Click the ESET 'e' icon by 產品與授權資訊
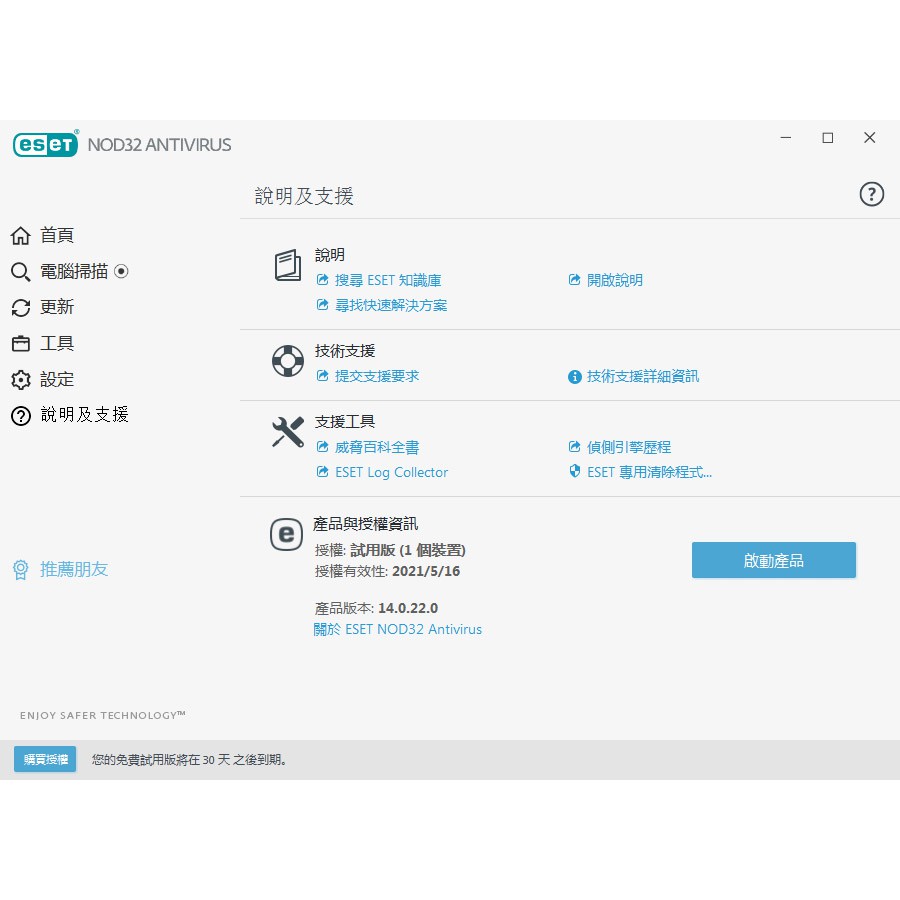 [x=286, y=534]
